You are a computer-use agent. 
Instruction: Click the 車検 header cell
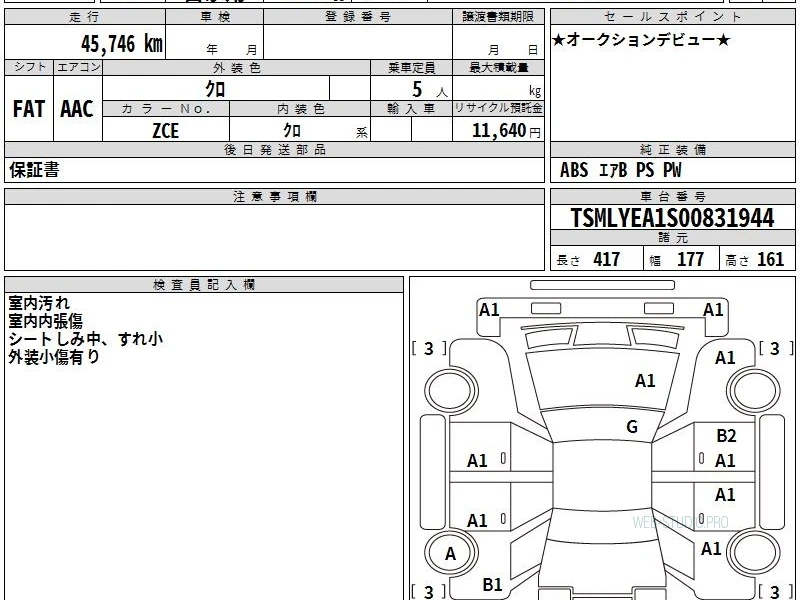tap(215, 17)
